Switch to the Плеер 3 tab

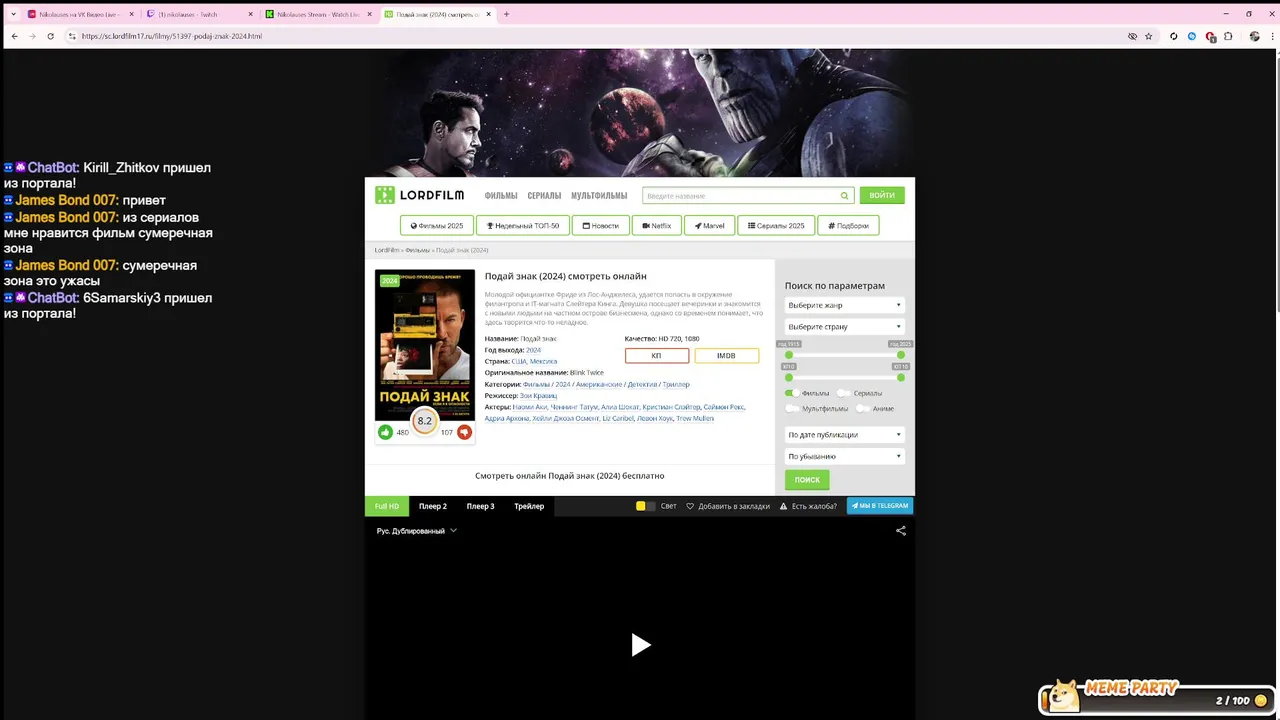[480, 506]
